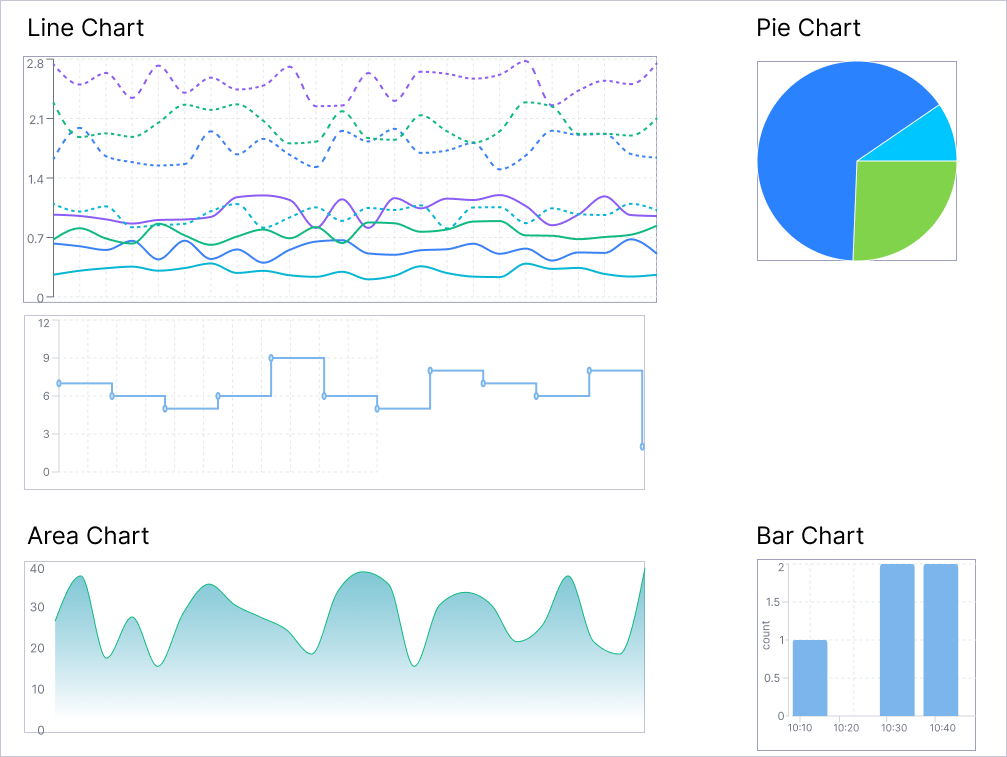Click the 10:20 label on bar chart axis
The width and height of the screenshot is (1007, 757).
(846, 727)
